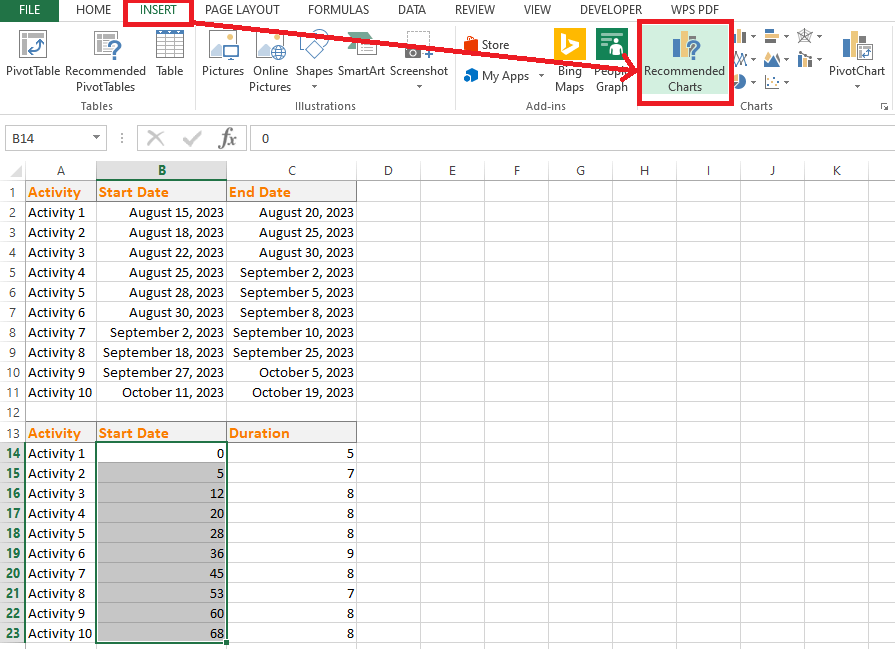Screen dimensions: 895x649
Task: Open the Insert Function fx button
Action: [x=227, y=138]
